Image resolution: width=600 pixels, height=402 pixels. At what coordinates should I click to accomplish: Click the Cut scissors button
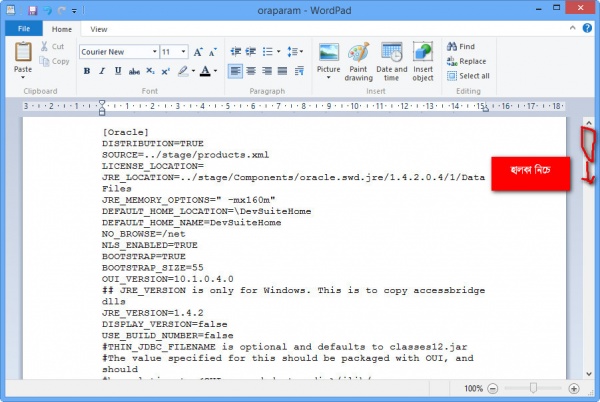[x=53, y=46]
